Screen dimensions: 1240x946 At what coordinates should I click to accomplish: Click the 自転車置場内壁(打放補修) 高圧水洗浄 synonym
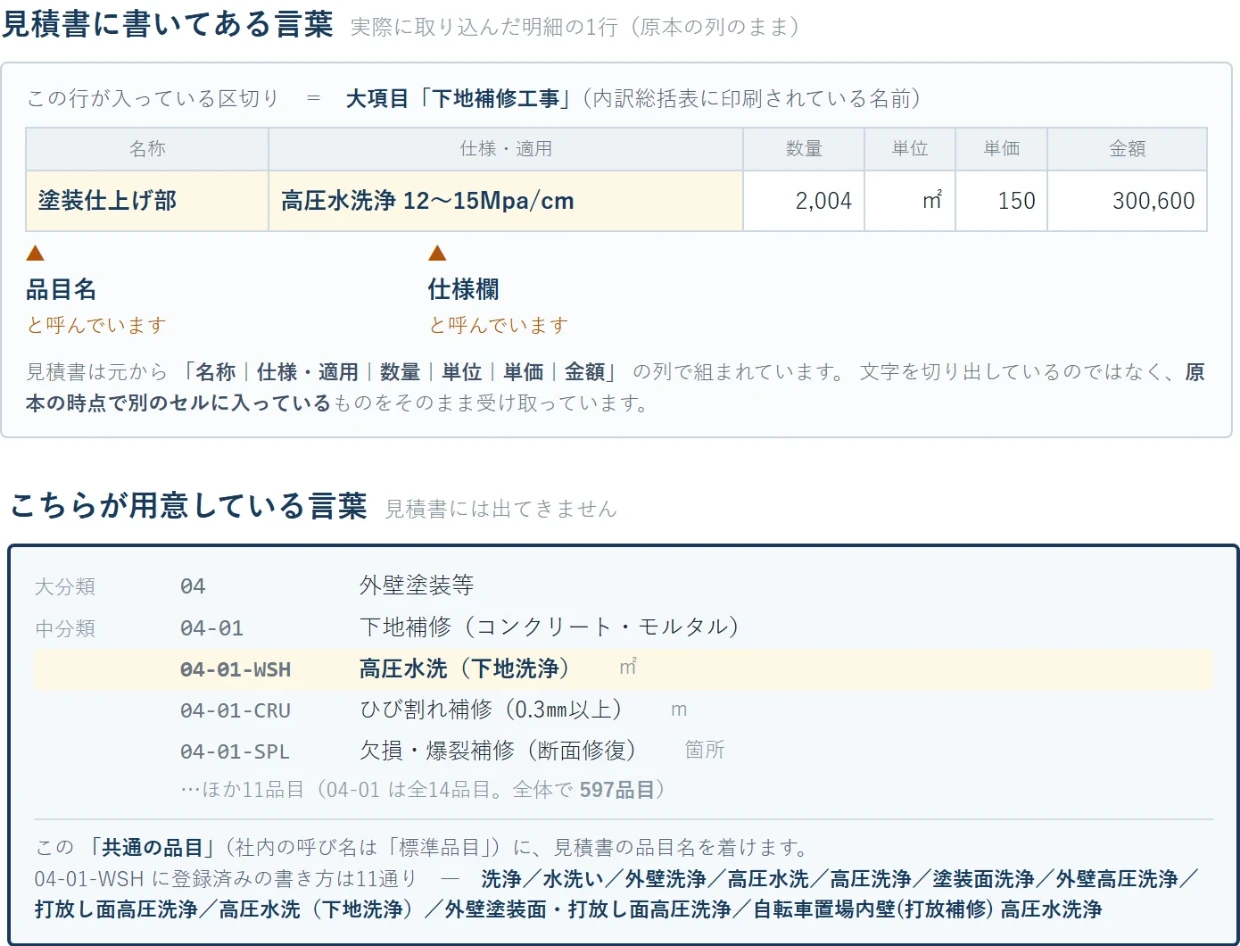pyautogui.click(x=927, y=910)
